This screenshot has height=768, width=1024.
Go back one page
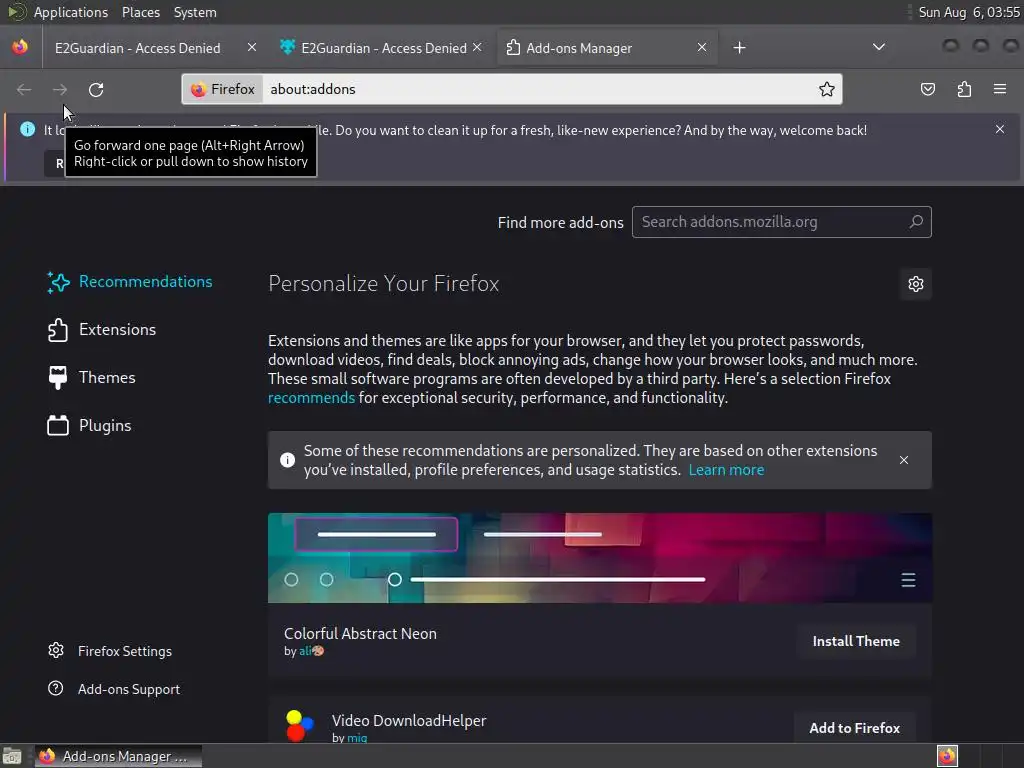pyautogui.click(x=24, y=89)
